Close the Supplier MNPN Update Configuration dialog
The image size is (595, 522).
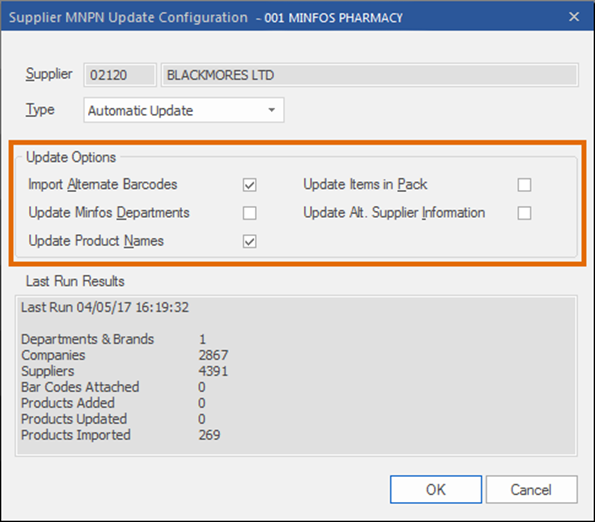574,17
